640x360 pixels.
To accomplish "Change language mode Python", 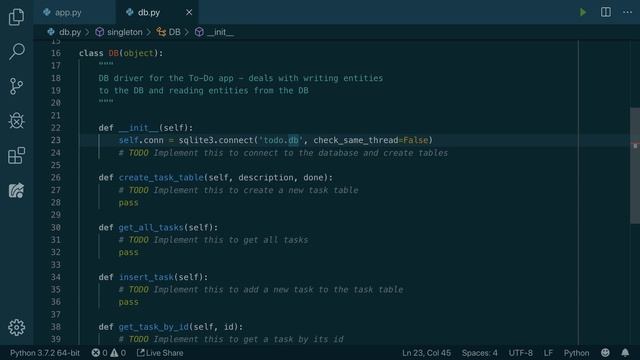I will pyautogui.click(x=576, y=353).
